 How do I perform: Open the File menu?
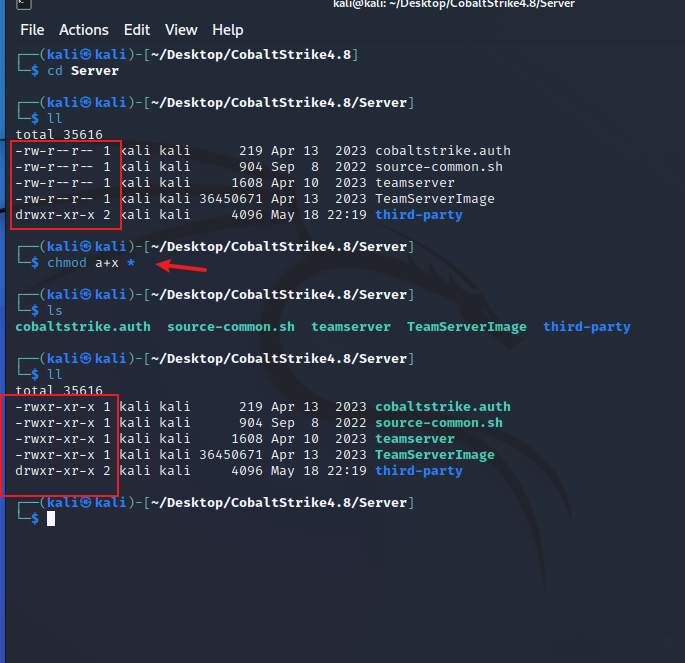pyautogui.click(x=32, y=30)
